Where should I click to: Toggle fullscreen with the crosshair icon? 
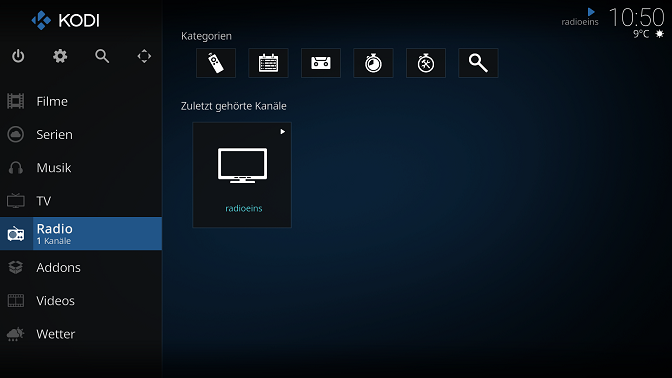[144, 56]
